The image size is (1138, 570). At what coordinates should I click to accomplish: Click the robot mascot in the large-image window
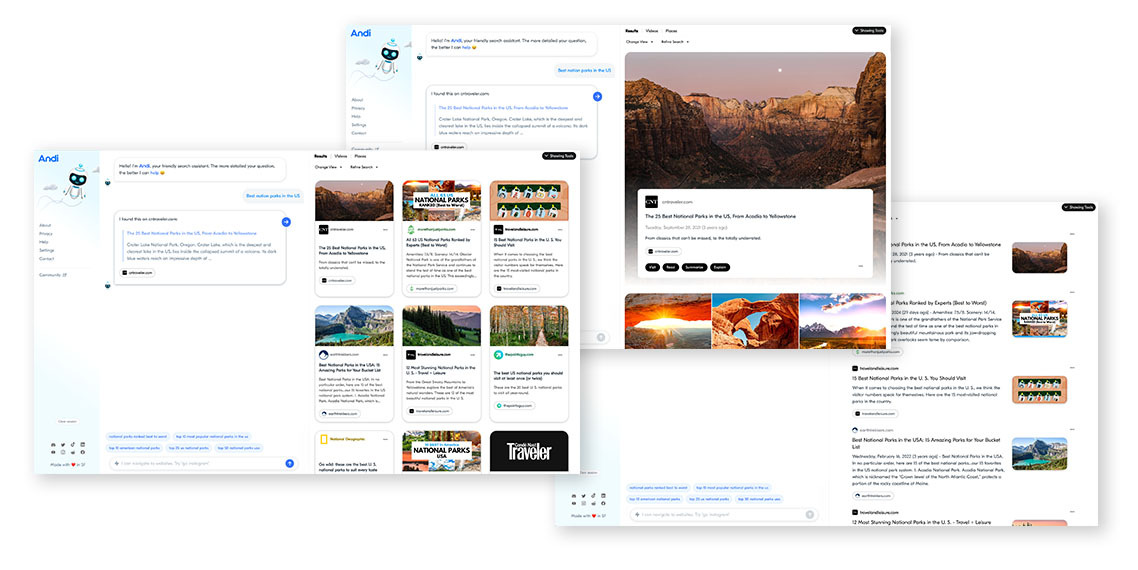click(x=389, y=57)
